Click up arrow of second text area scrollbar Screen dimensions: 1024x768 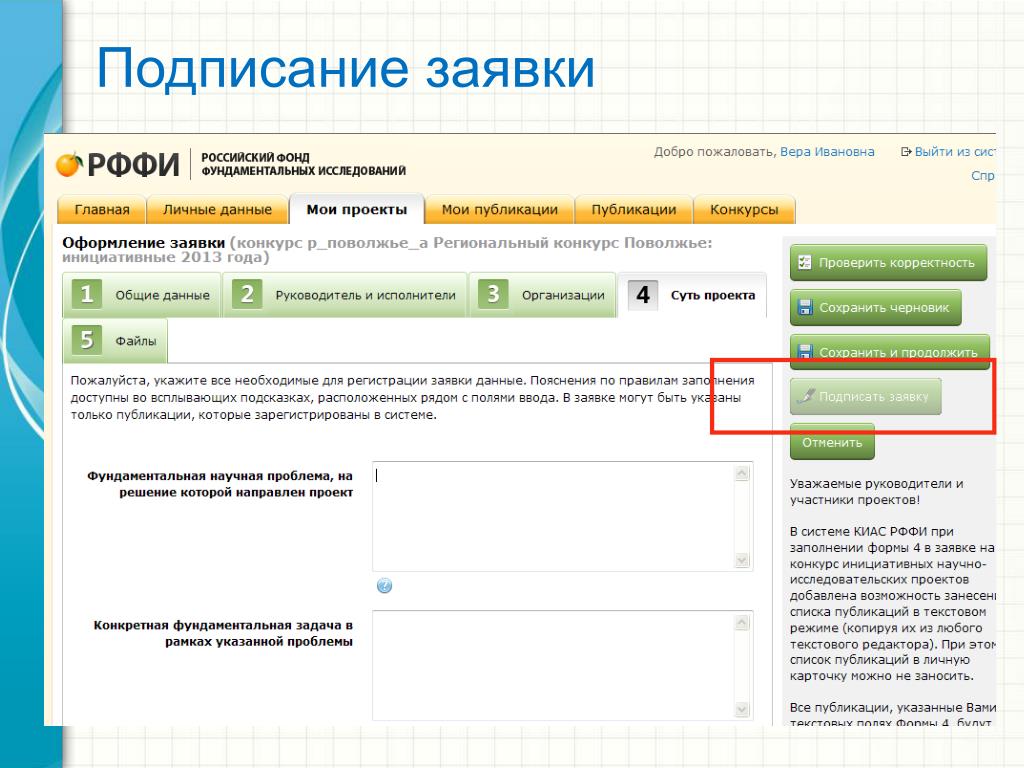(x=742, y=622)
